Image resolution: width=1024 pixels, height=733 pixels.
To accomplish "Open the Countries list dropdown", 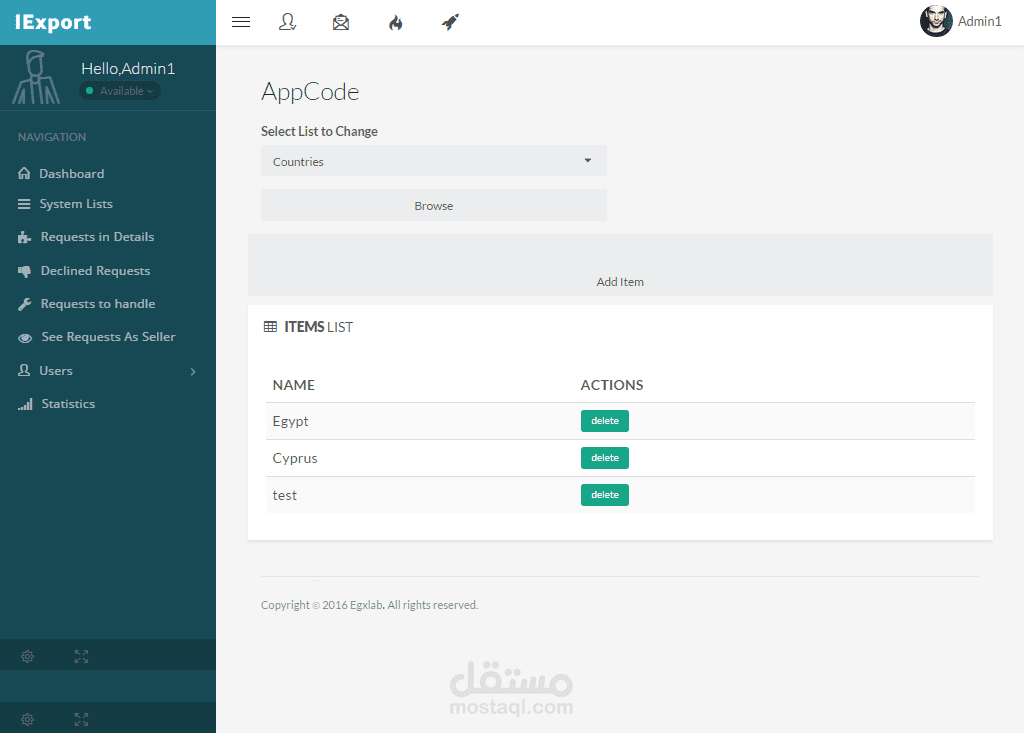I will click(x=434, y=161).
